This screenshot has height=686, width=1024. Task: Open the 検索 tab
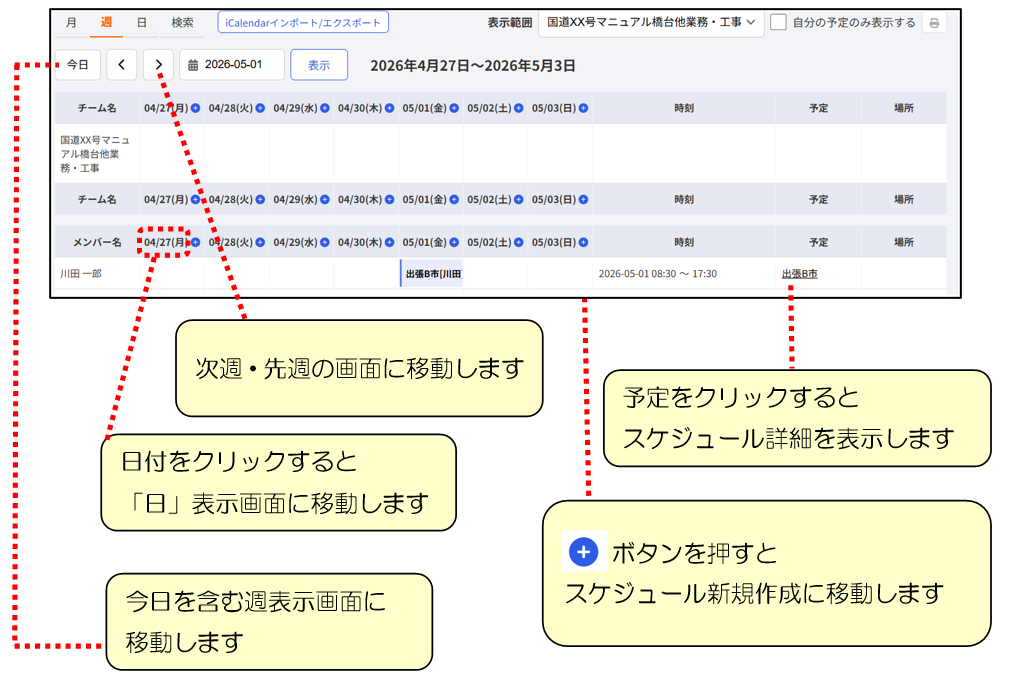pos(182,23)
